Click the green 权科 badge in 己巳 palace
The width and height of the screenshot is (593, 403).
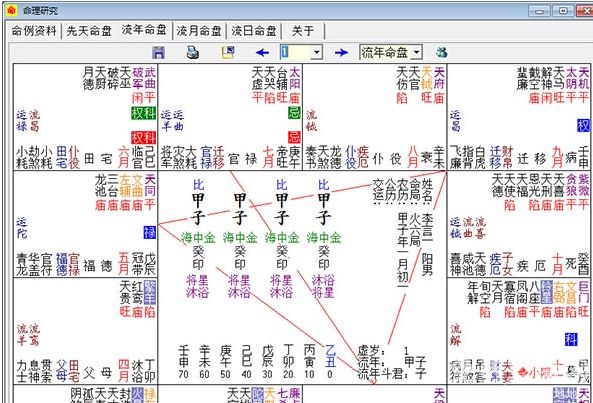(x=143, y=113)
